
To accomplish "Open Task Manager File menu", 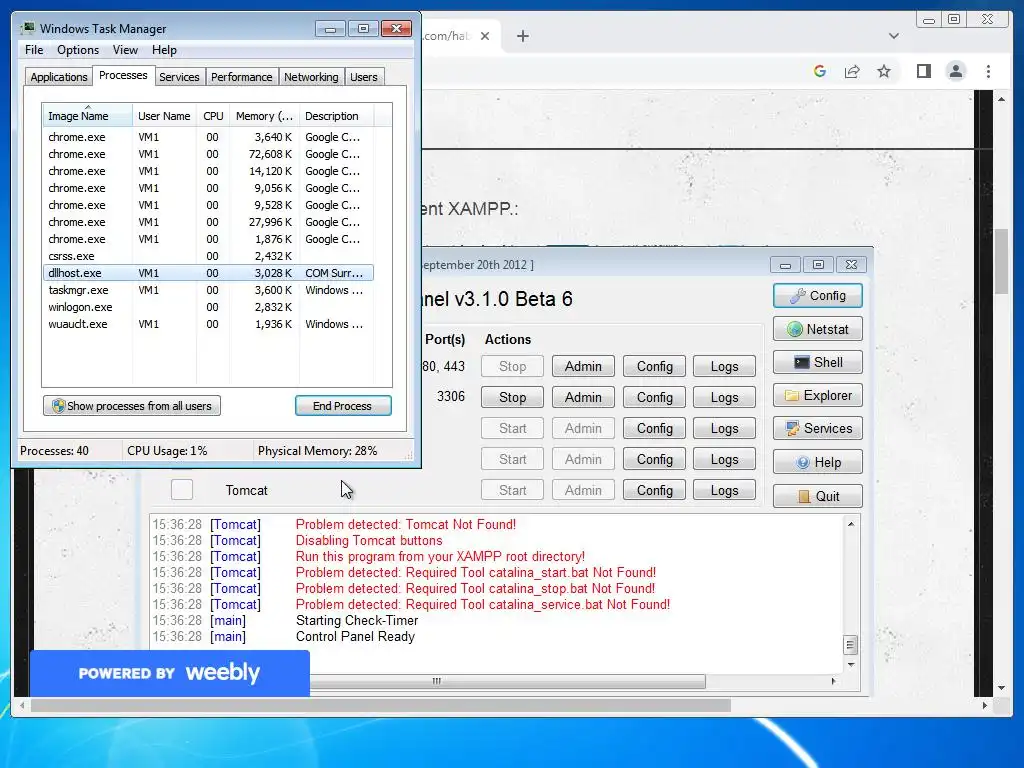I will [x=34, y=50].
